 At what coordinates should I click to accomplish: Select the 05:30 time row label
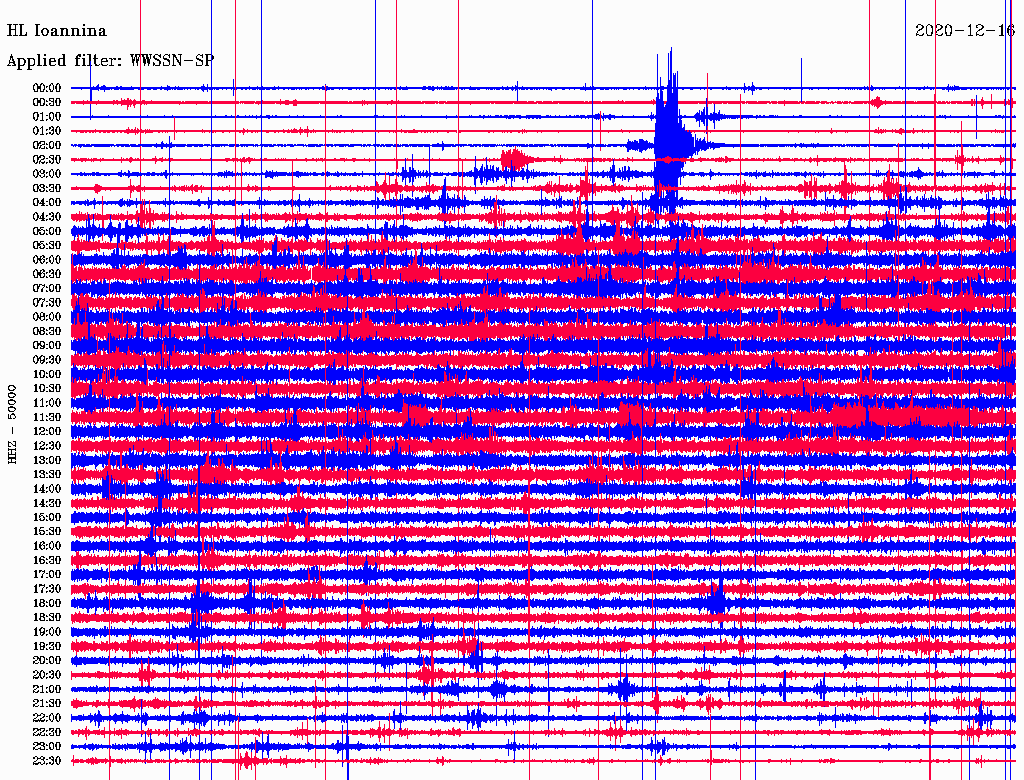point(47,246)
